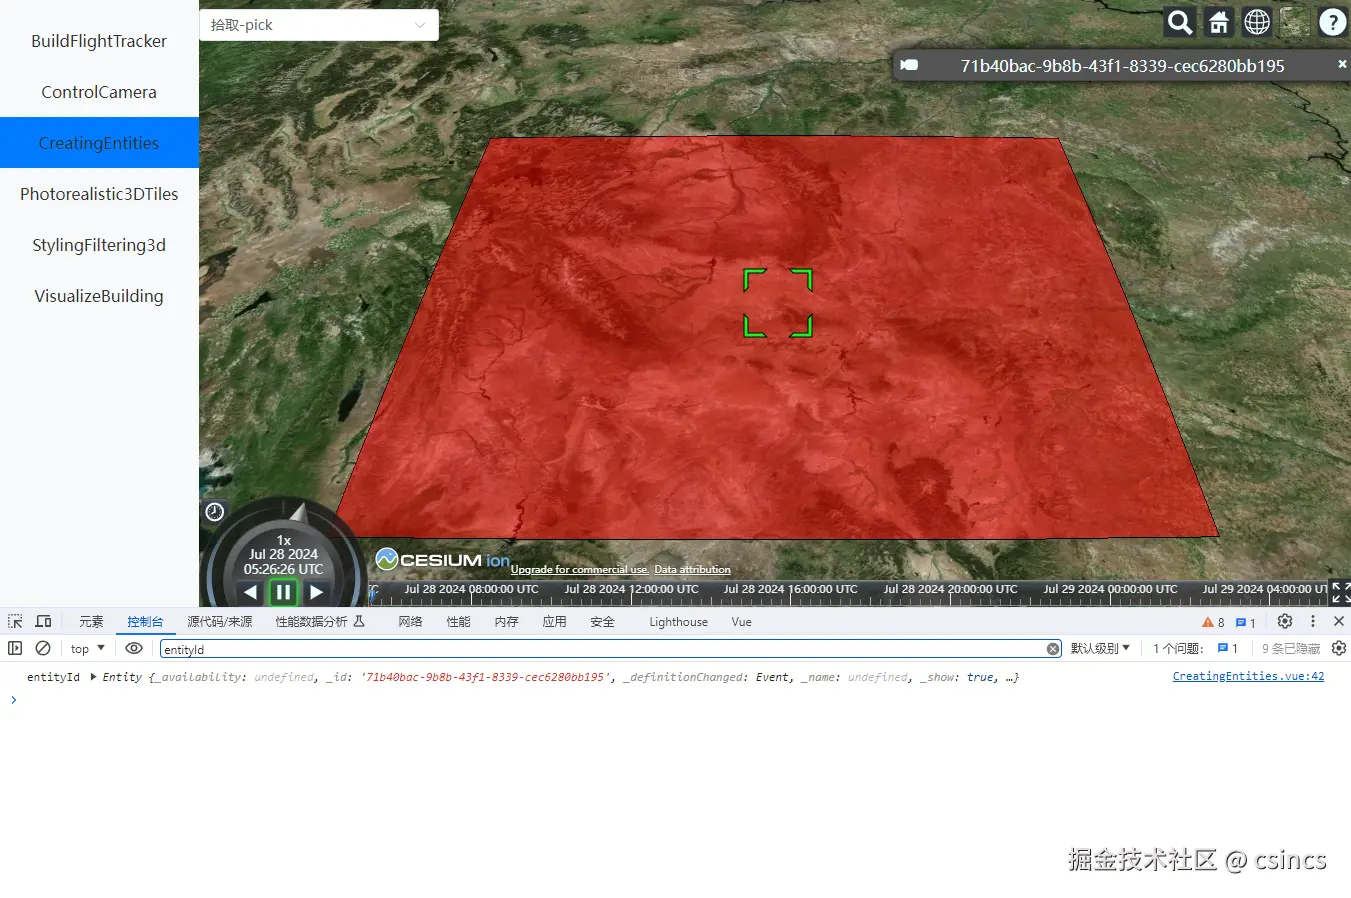1351x898 pixels.
Task: Play the animation forward
Action: [316, 592]
